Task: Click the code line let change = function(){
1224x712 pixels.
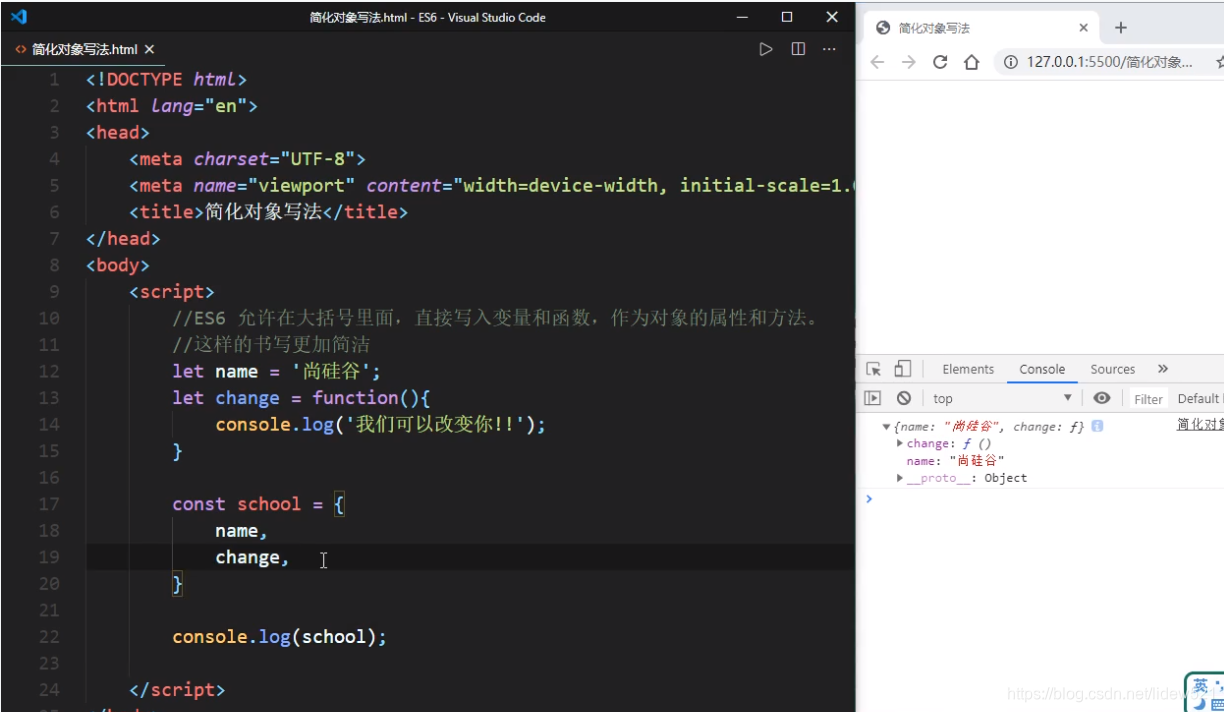Action: pos(301,398)
